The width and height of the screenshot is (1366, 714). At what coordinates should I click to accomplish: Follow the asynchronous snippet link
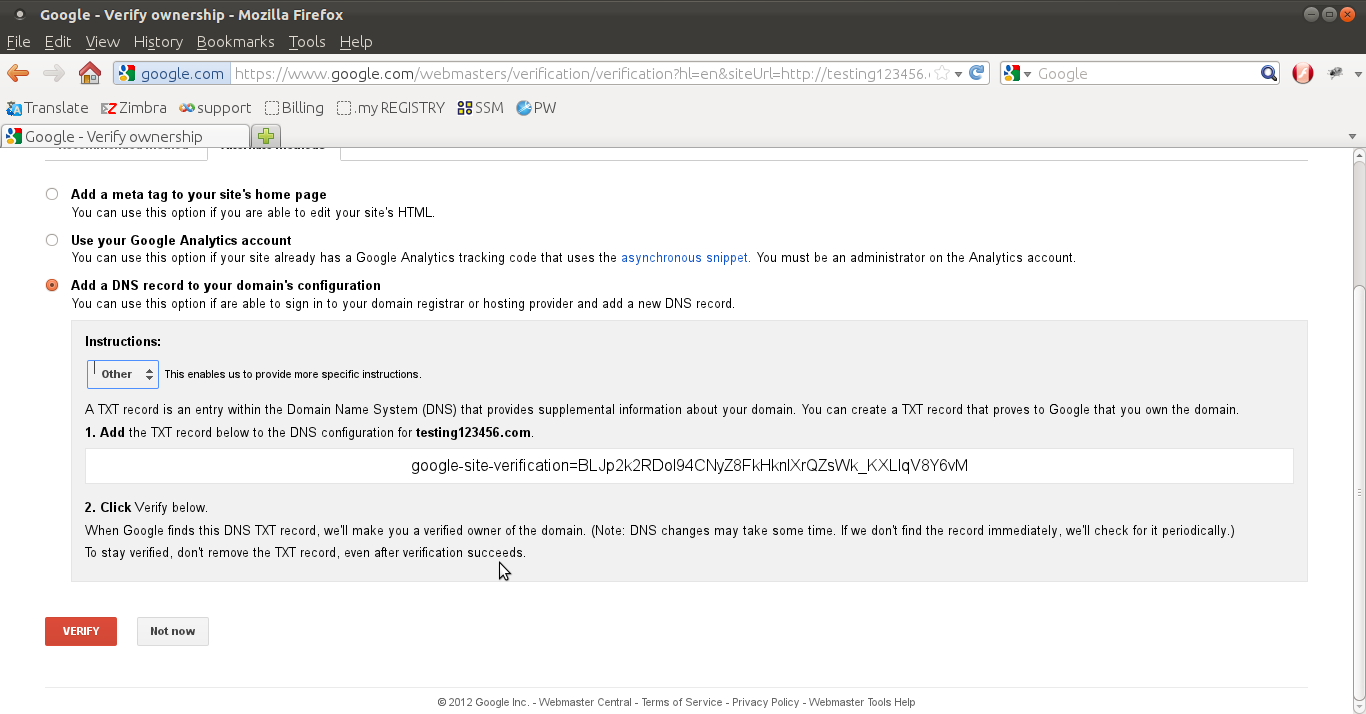[x=684, y=258]
